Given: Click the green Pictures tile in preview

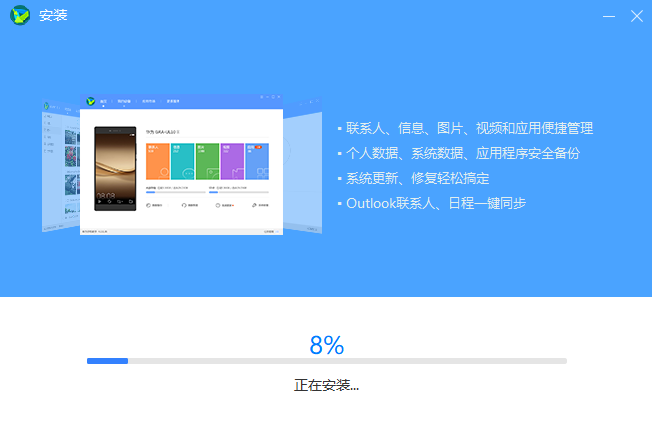Looking at the screenshot, I should (207, 160).
